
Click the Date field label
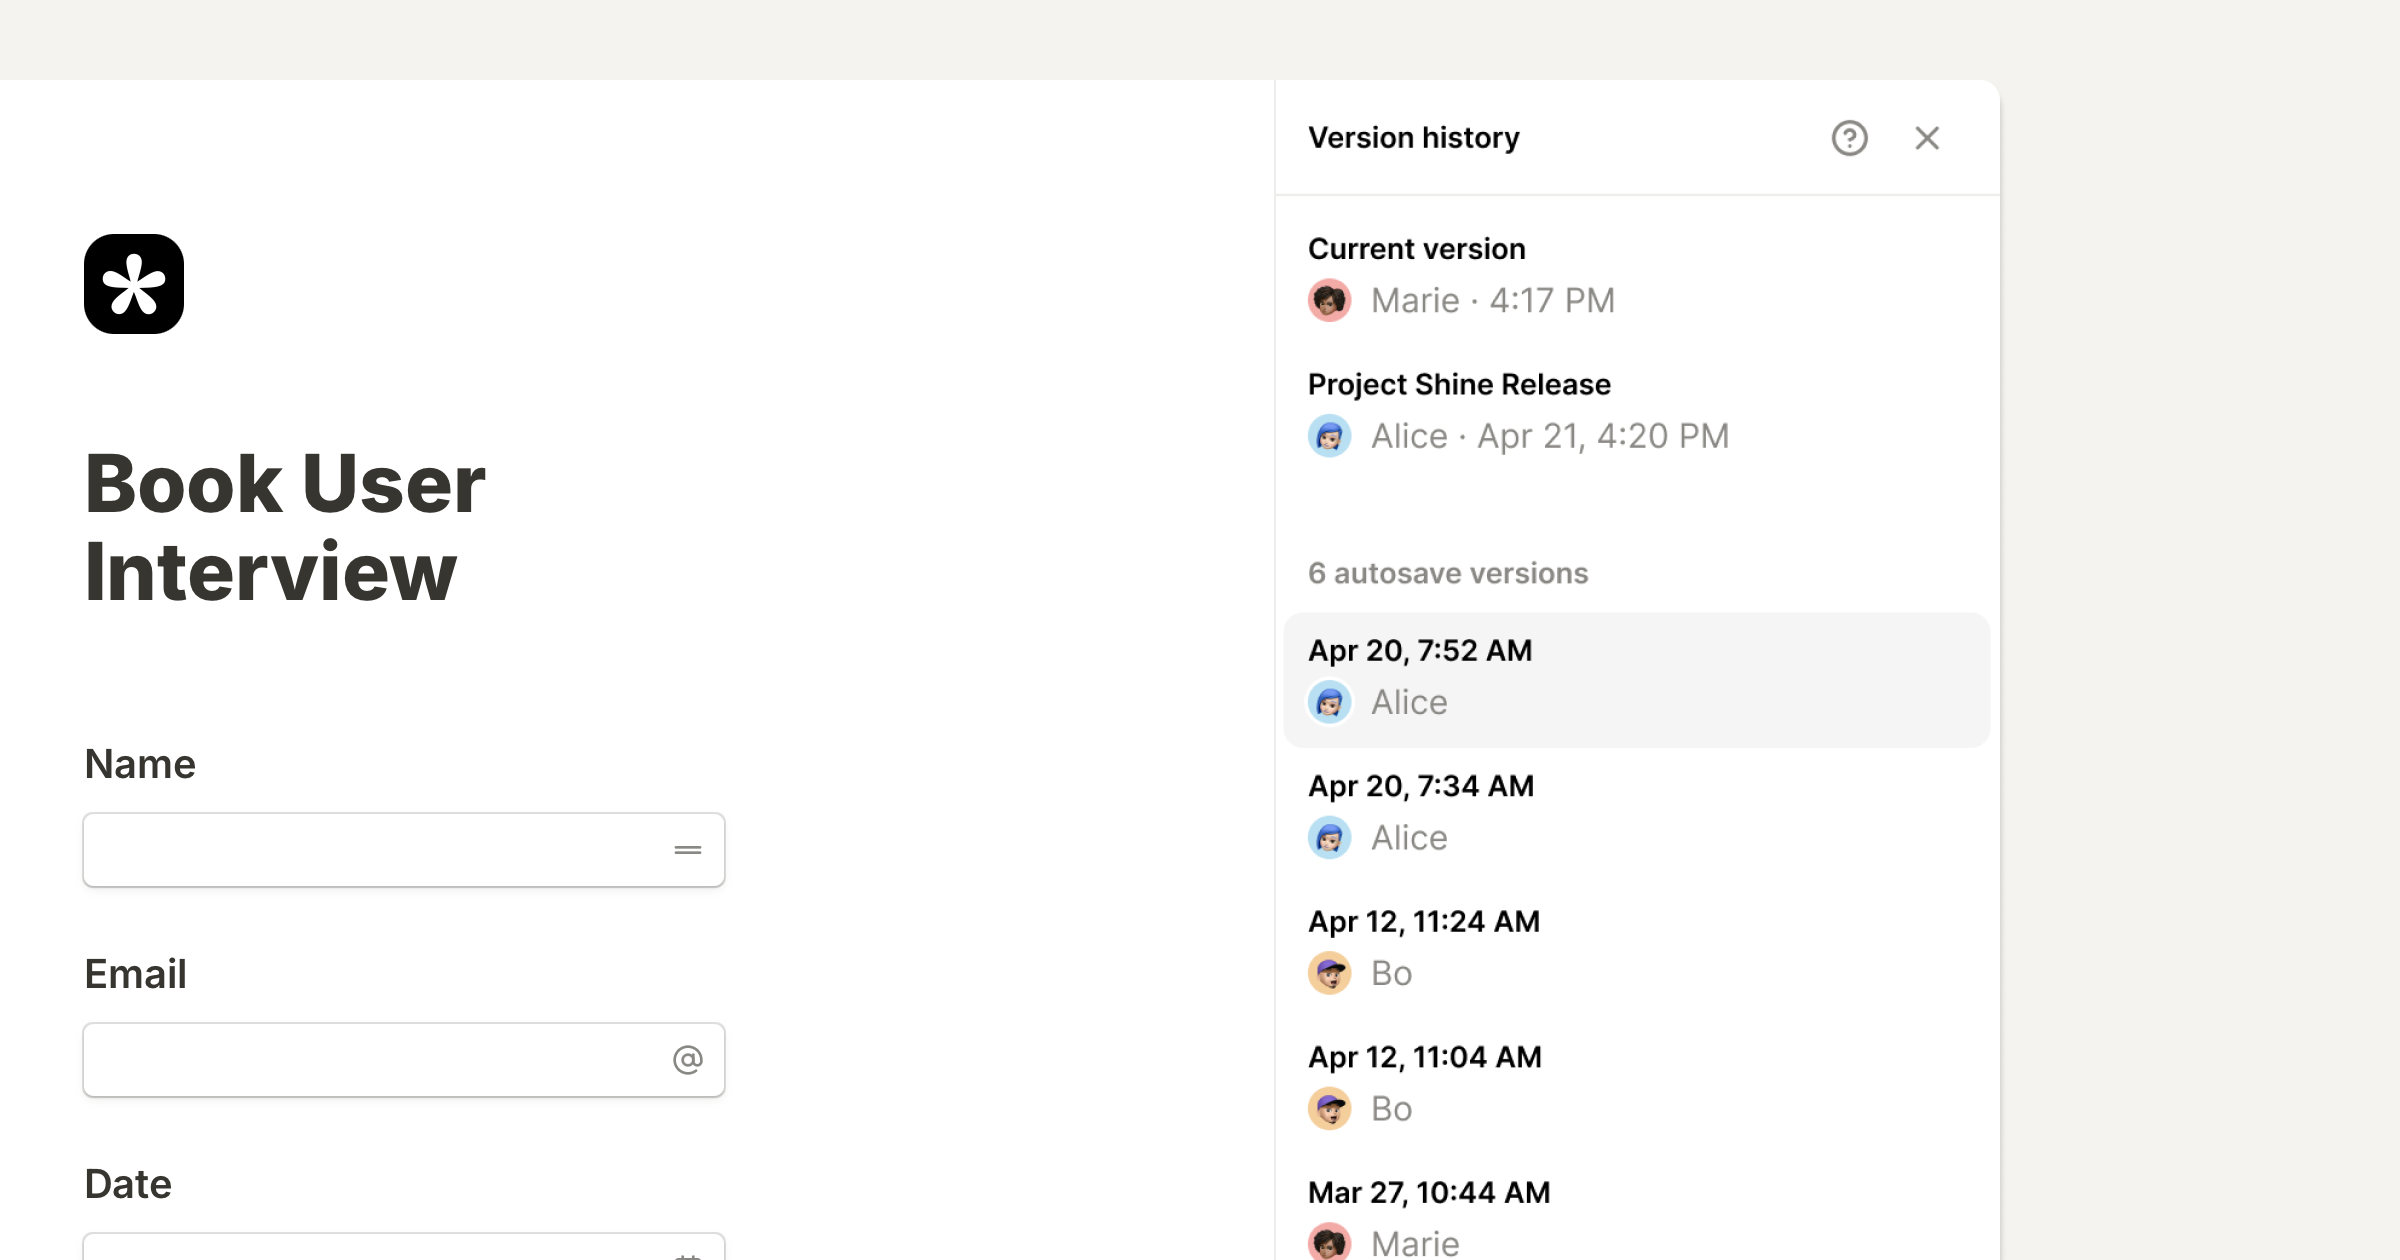(x=128, y=1184)
